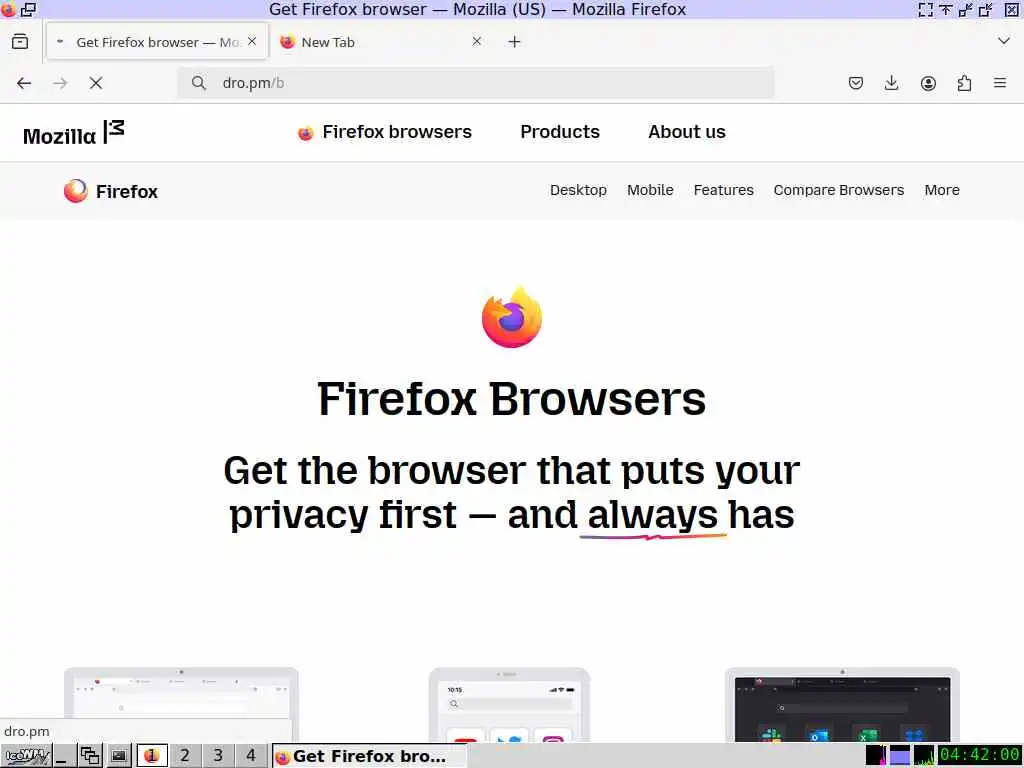
Task: Open the Extensions puzzle icon
Action: 964,83
